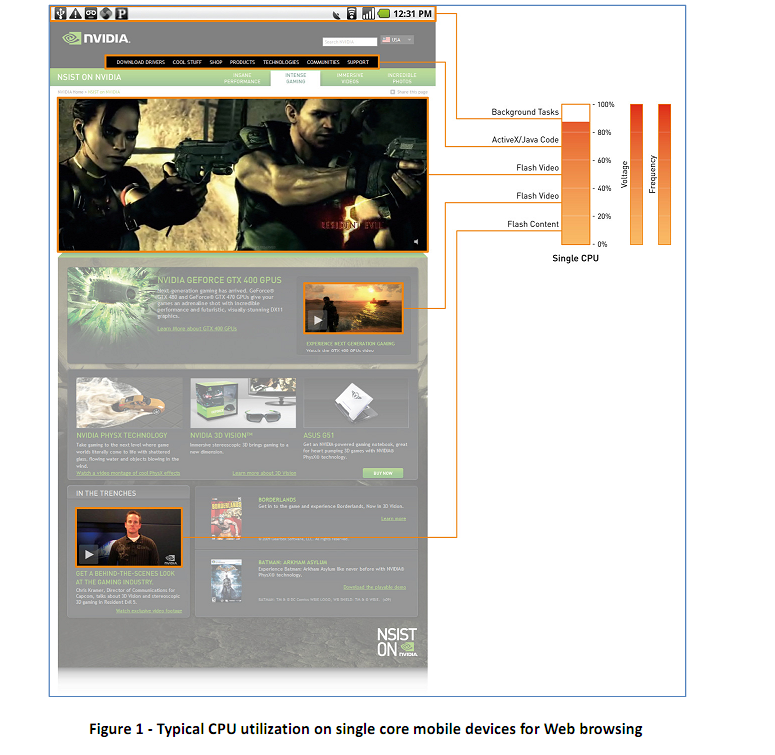
Task: Open the ASUS G51 laptop thumbnail
Action: 356,403
